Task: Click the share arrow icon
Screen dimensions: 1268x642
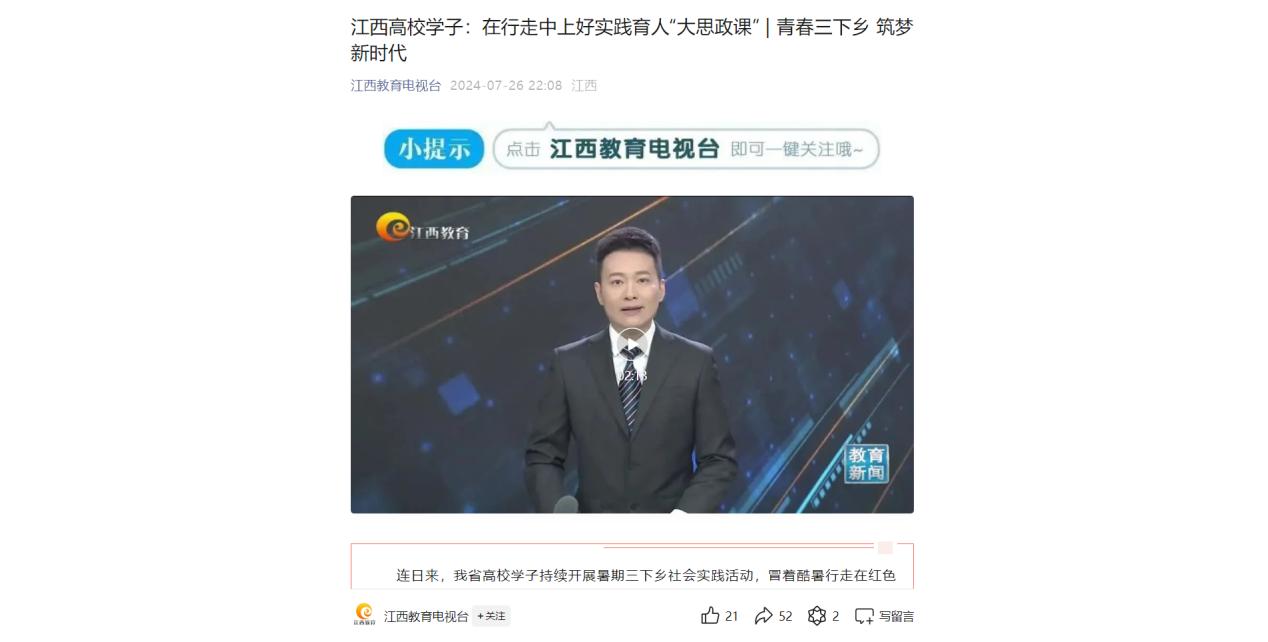Action: click(x=763, y=616)
